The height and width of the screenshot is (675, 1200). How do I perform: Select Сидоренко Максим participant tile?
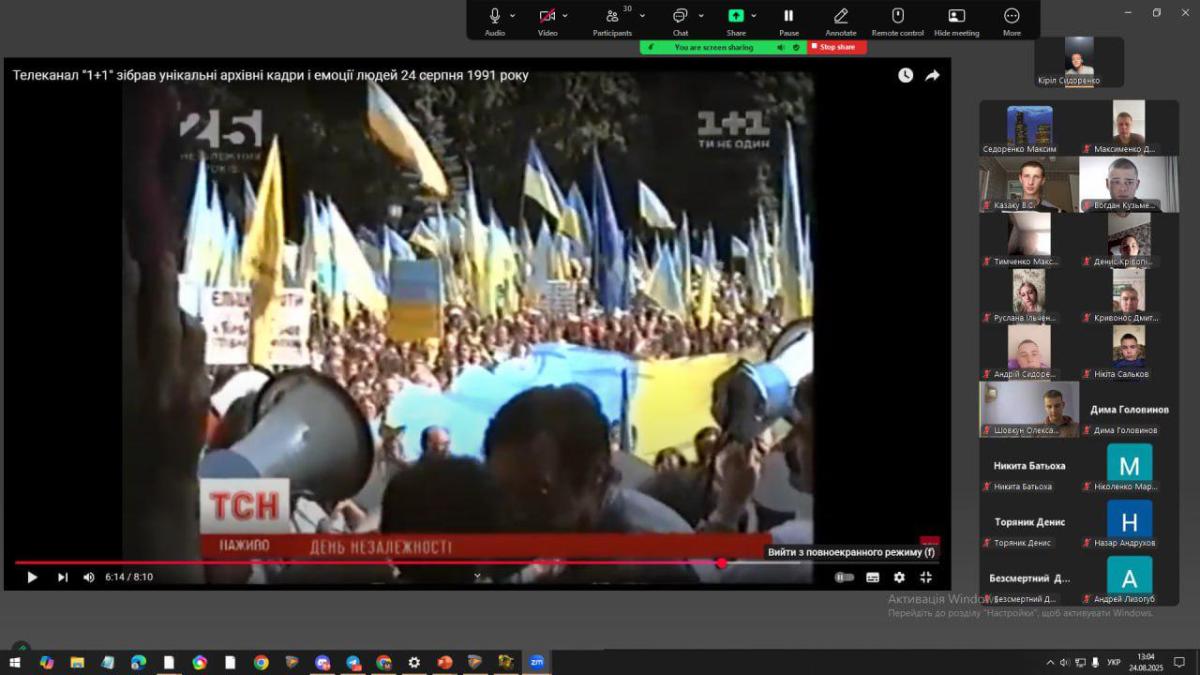tap(1029, 130)
